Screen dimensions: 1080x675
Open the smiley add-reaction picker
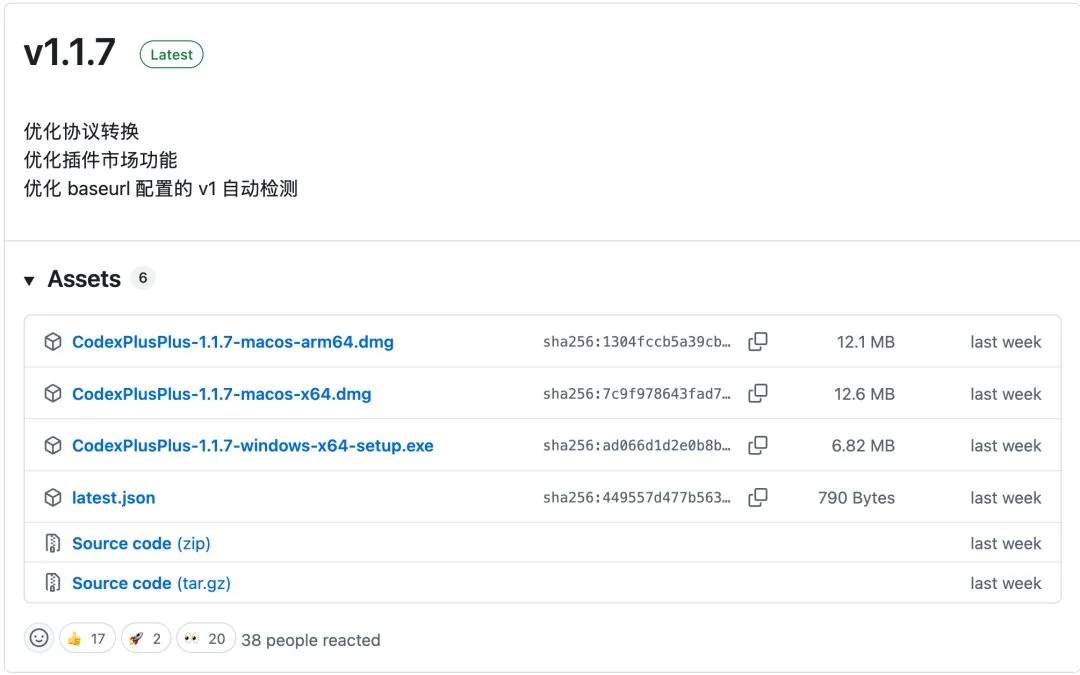39,638
